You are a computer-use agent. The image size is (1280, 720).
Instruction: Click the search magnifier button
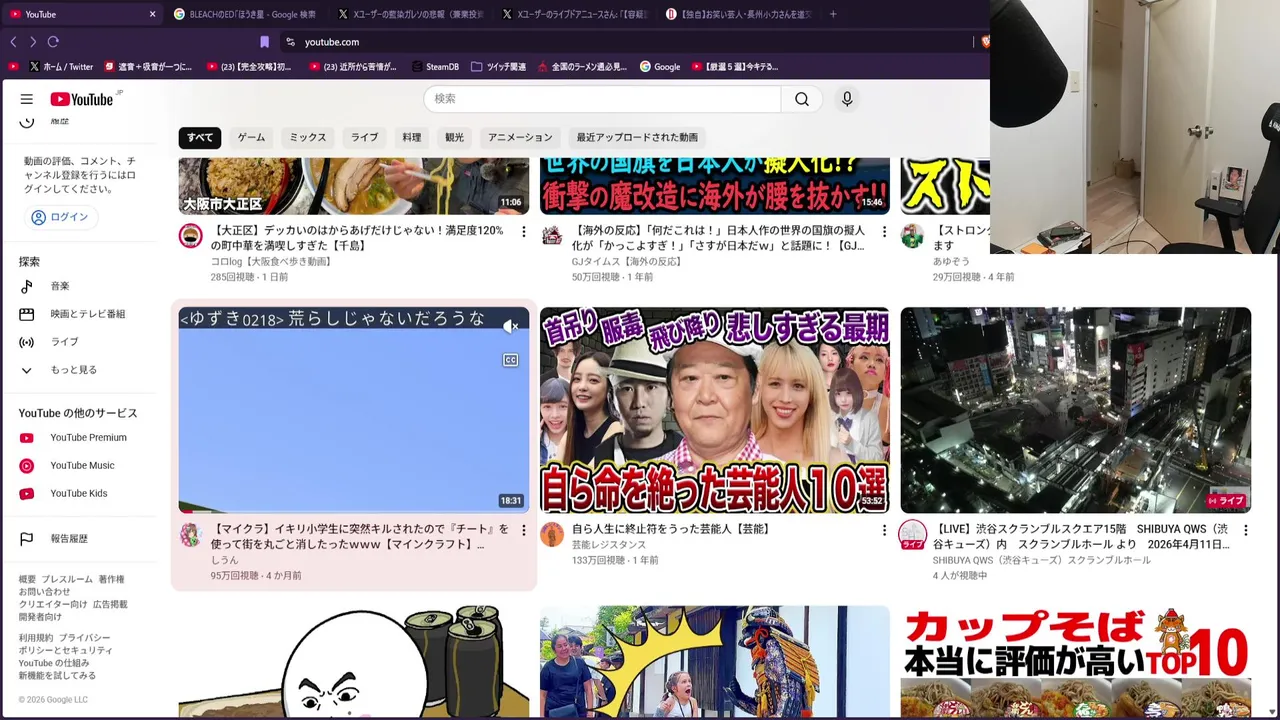click(x=802, y=99)
